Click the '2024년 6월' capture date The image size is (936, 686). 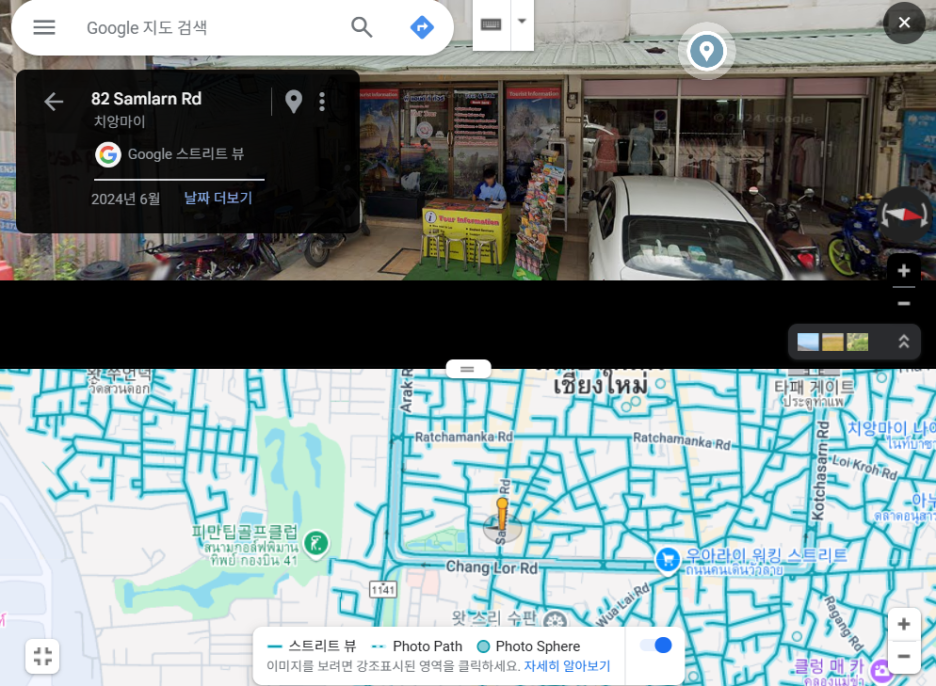coord(125,199)
